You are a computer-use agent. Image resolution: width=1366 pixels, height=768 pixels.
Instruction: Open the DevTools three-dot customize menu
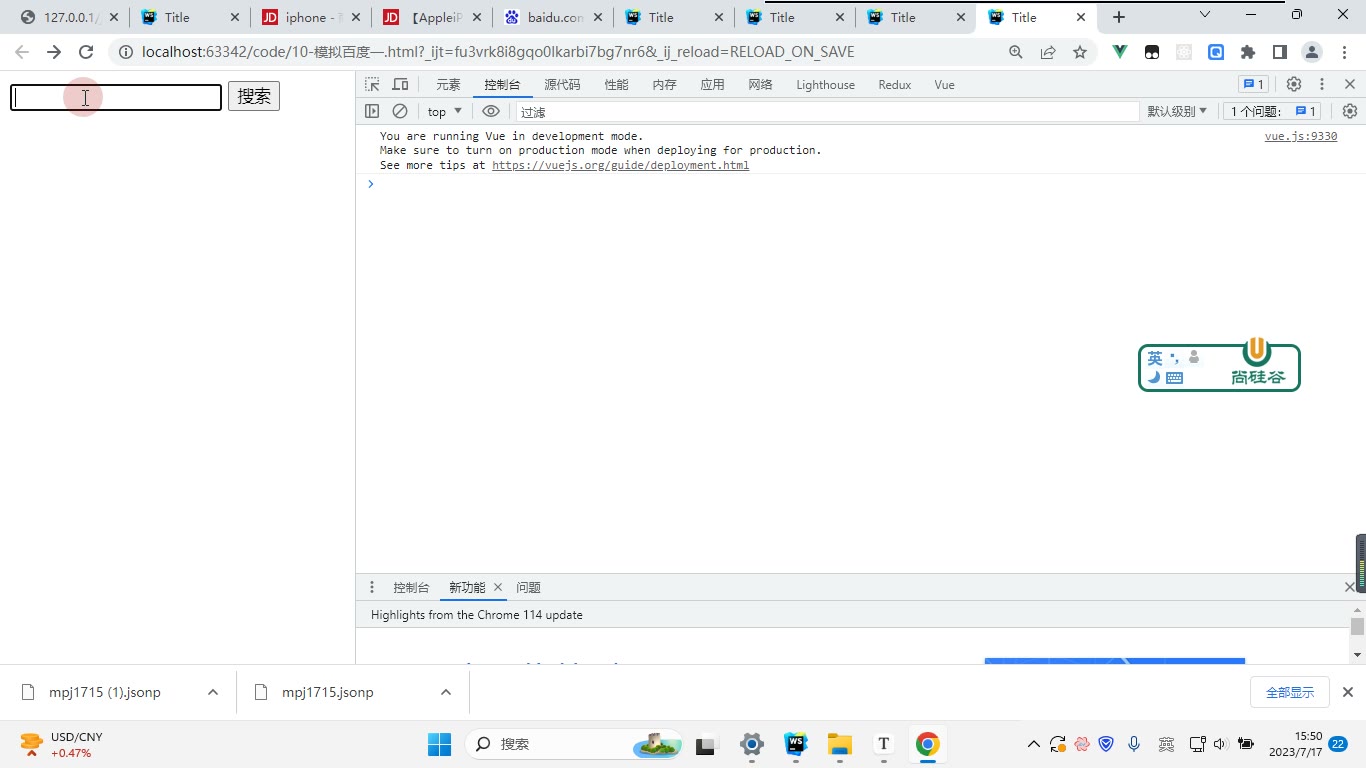click(x=1322, y=85)
